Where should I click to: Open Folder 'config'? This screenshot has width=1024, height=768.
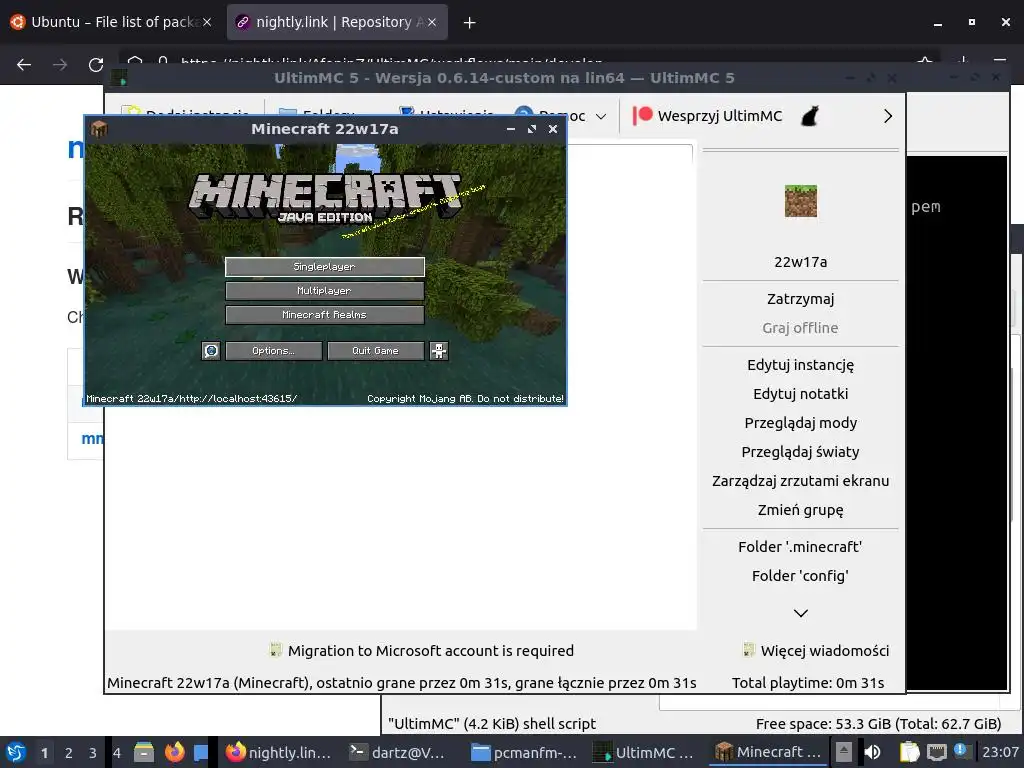[x=801, y=576]
